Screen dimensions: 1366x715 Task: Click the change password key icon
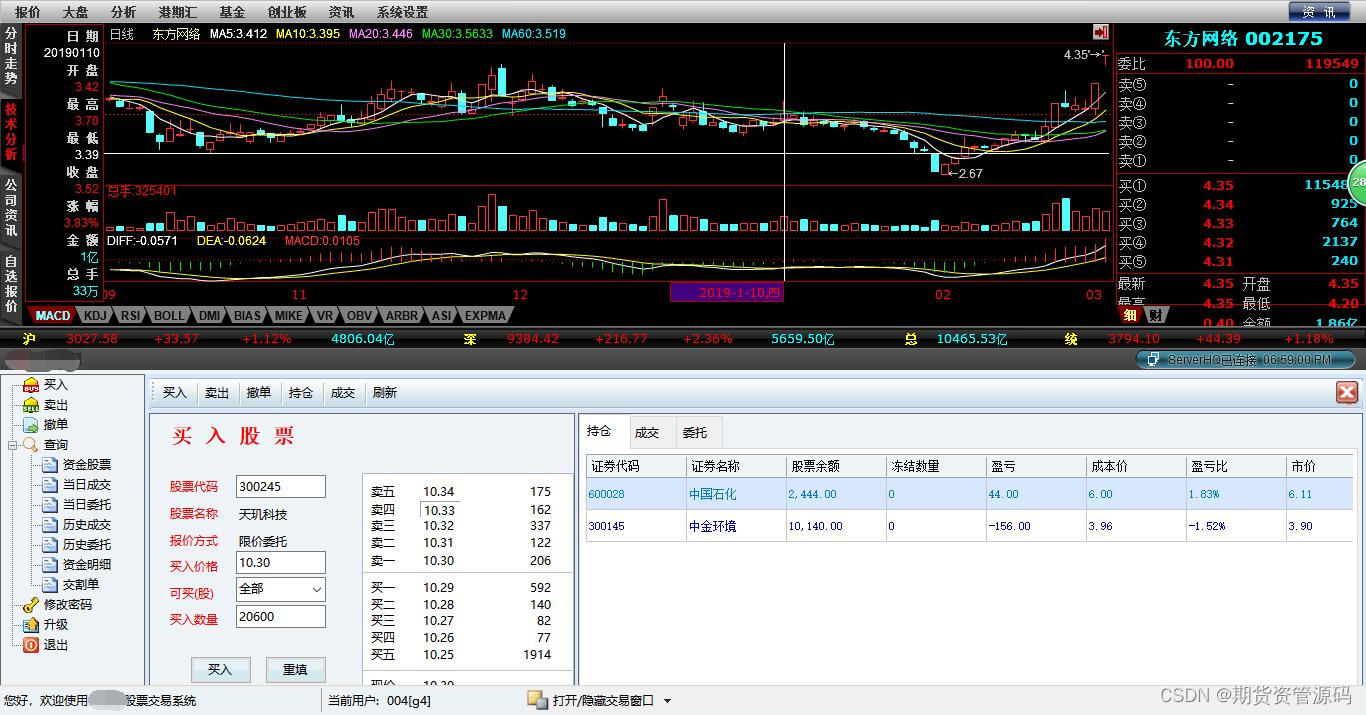31,605
